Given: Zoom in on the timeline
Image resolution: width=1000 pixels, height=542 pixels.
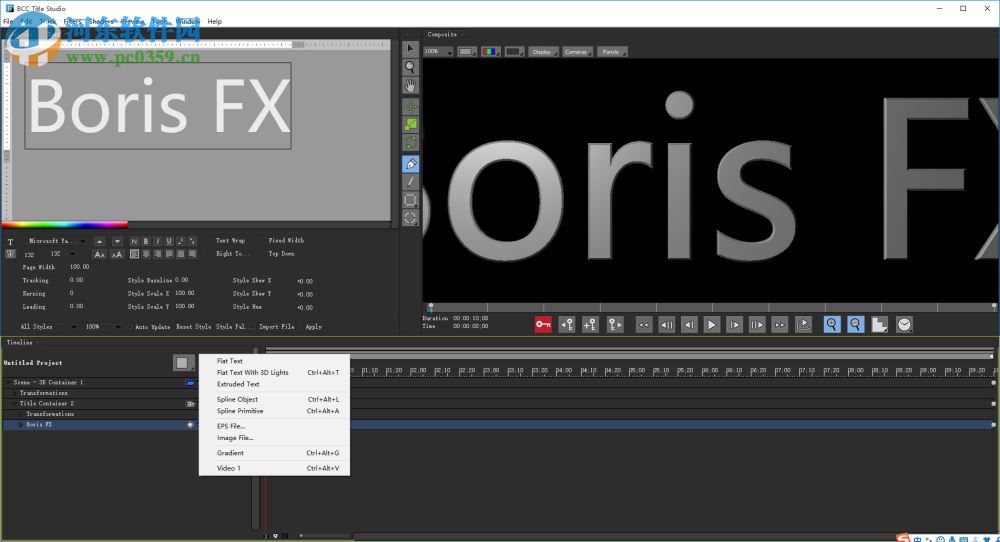Looking at the screenshot, I should point(832,325).
